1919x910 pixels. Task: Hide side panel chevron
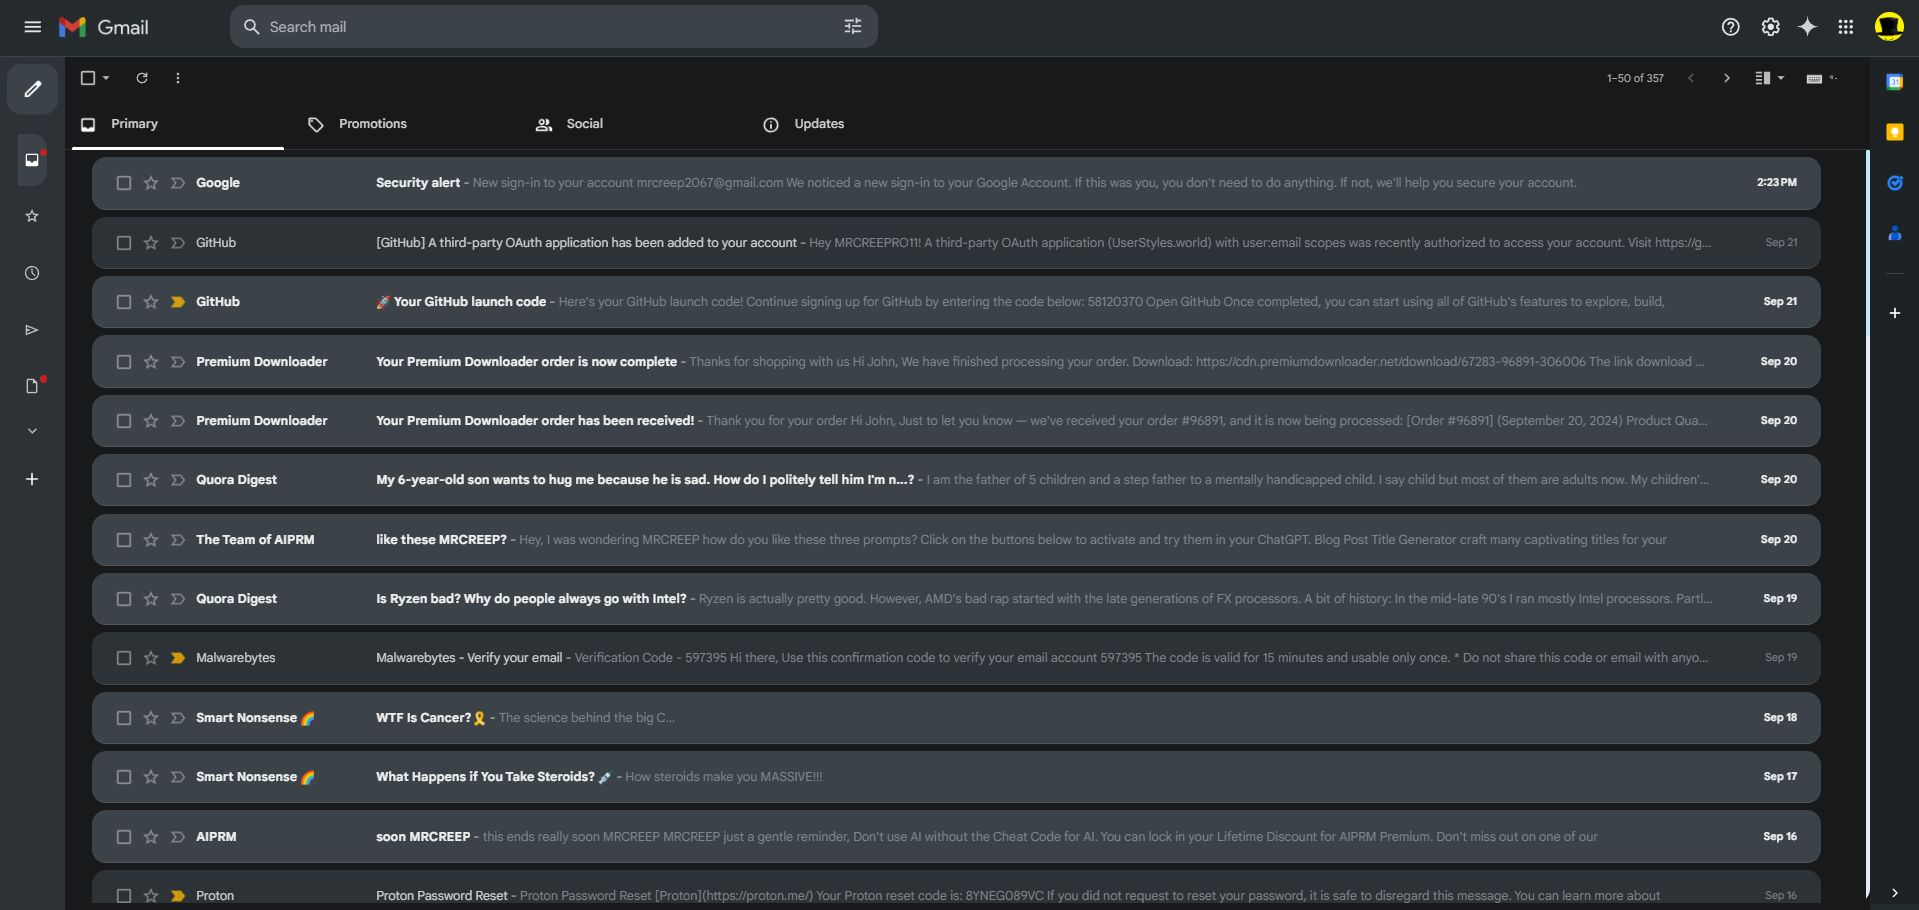(1894, 893)
